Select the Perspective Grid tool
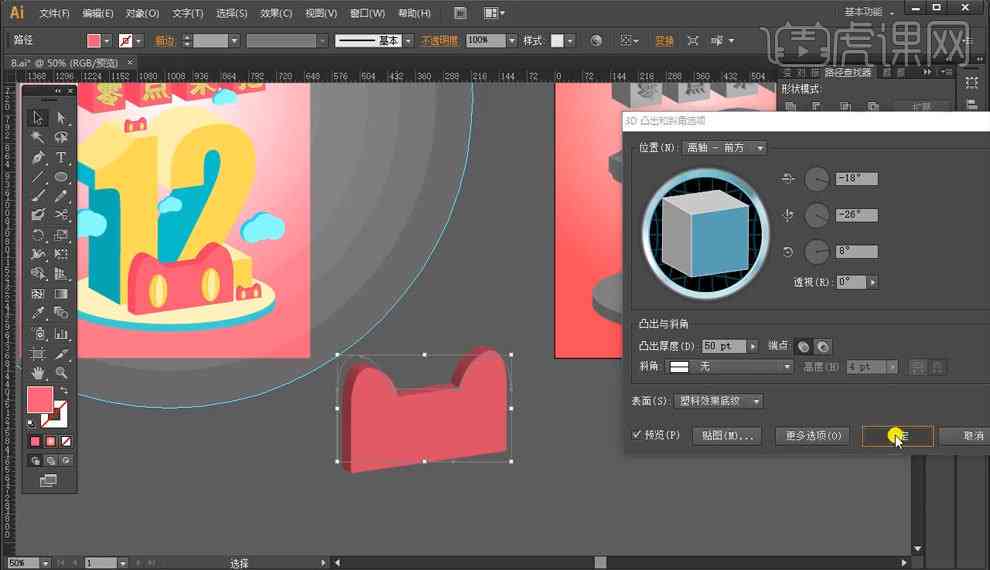Image resolution: width=990 pixels, height=570 pixels. (x=61, y=274)
